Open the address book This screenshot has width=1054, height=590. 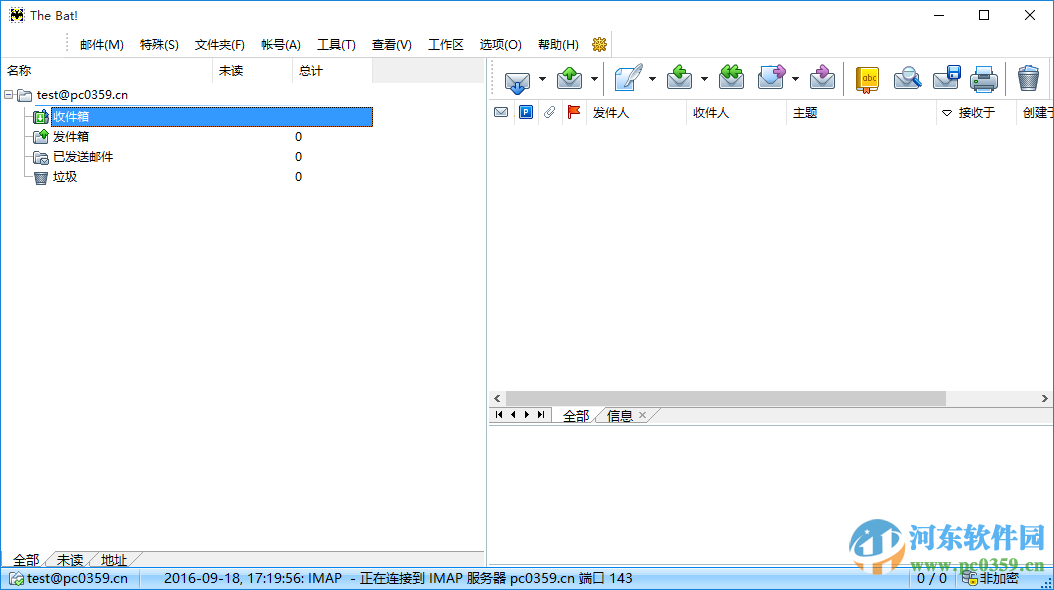[x=867, y=78]
